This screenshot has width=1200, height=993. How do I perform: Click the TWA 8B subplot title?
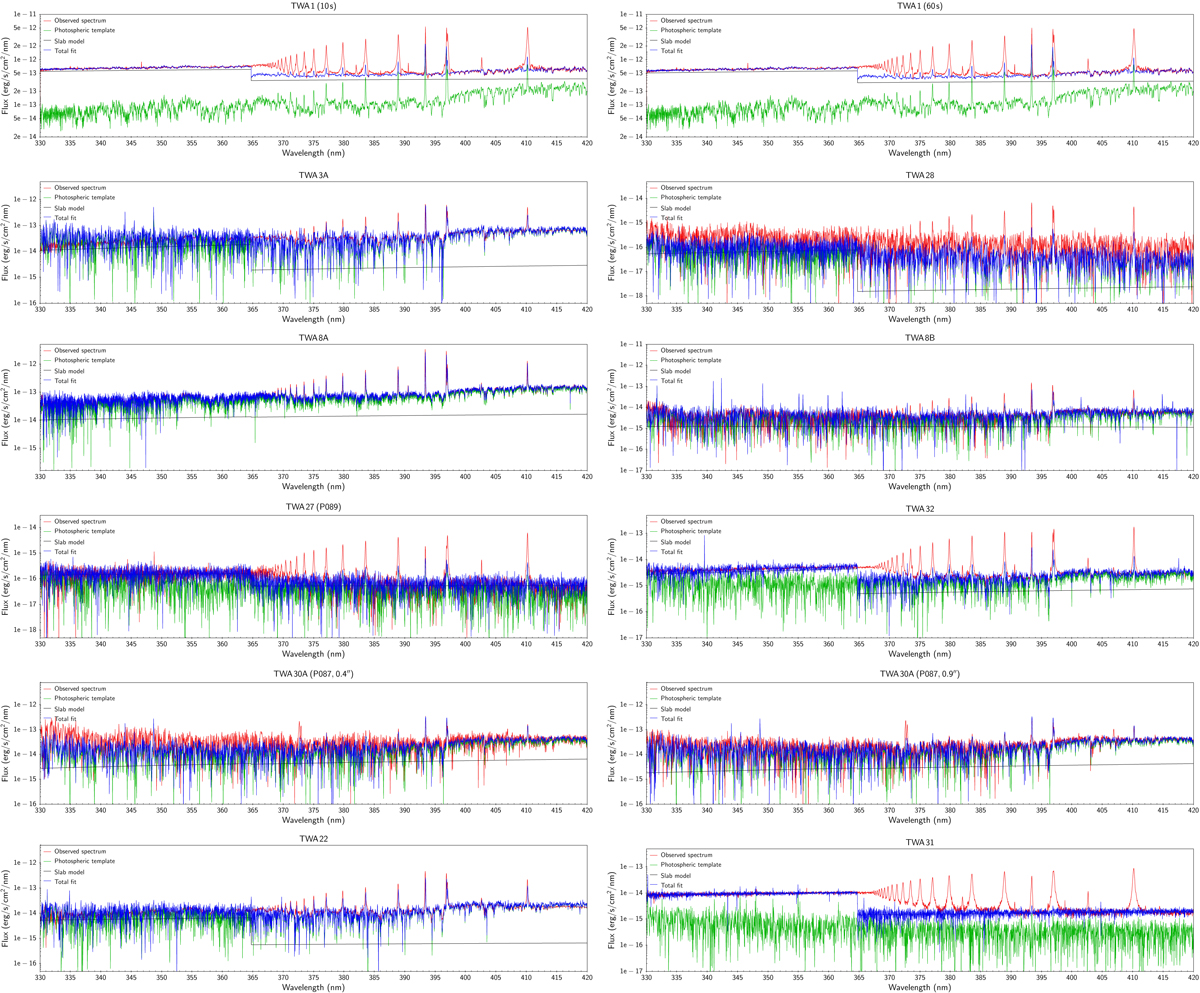coord(919,339)
